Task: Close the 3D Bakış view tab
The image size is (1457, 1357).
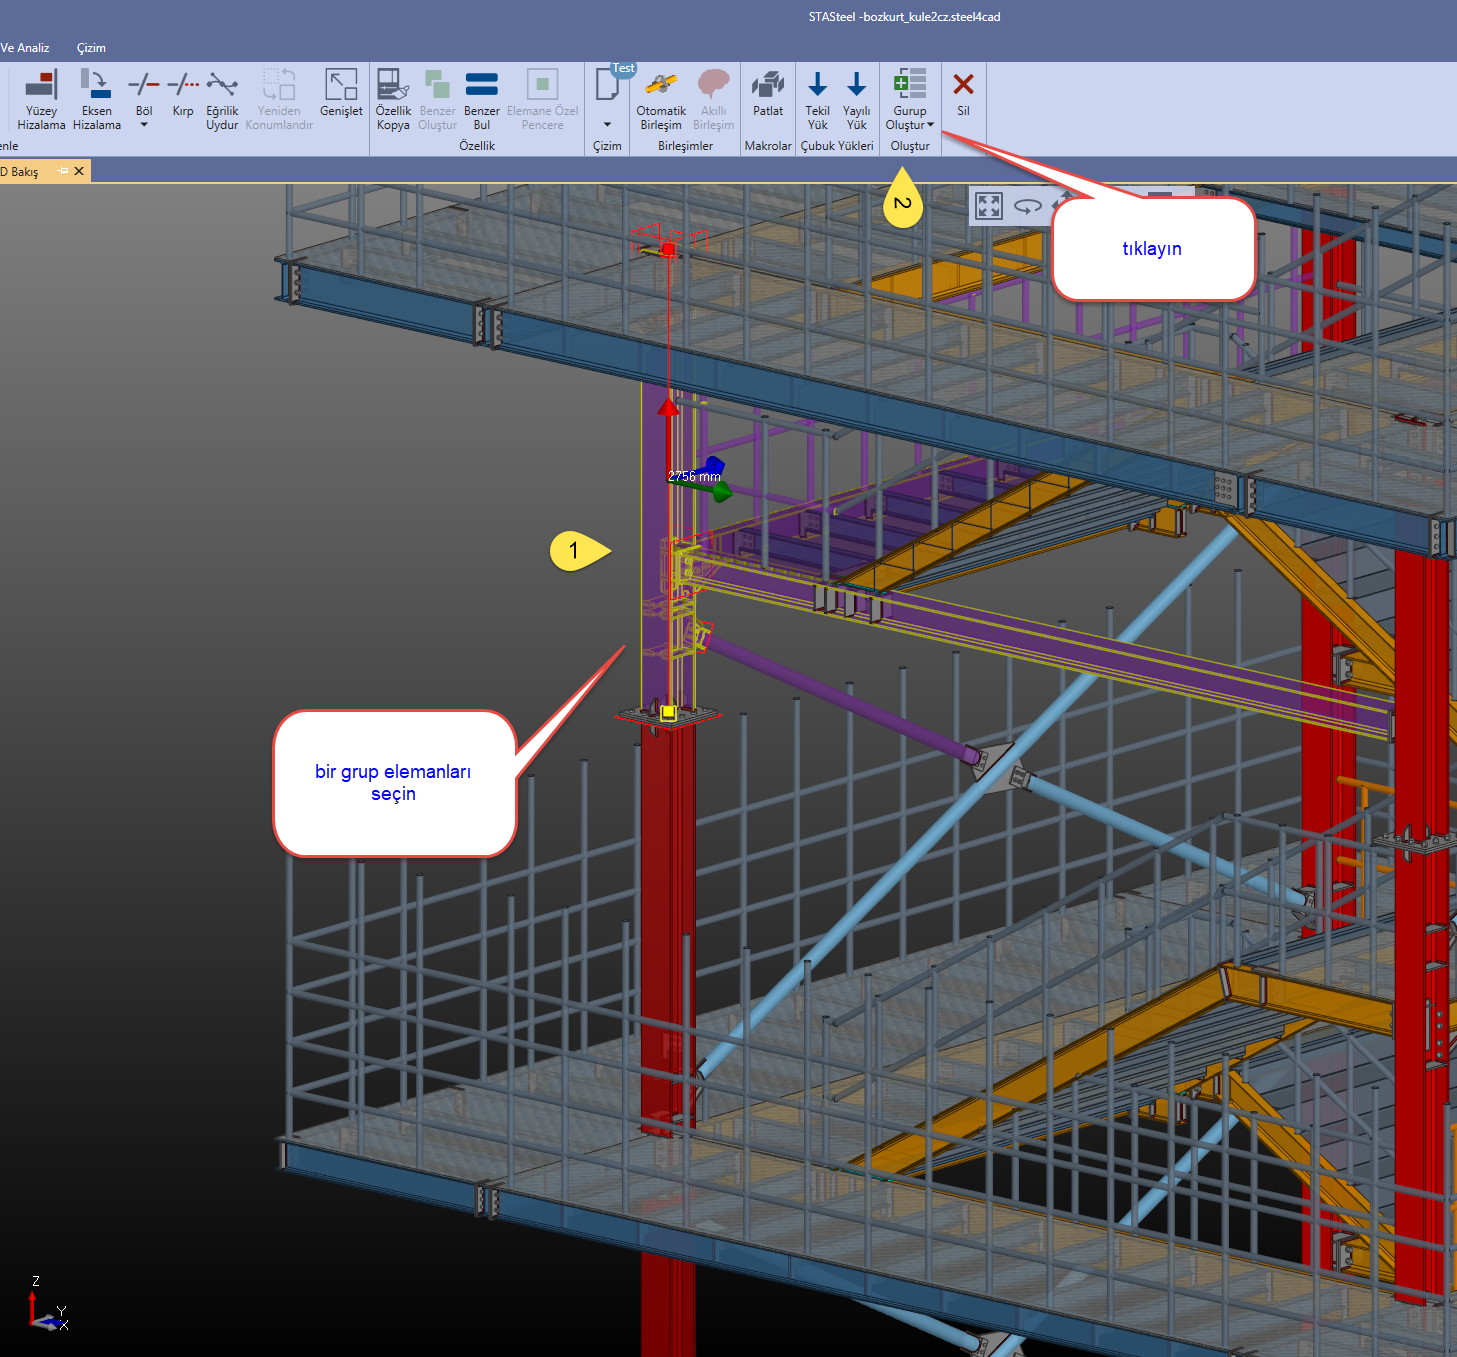Action: click(79, 171)
